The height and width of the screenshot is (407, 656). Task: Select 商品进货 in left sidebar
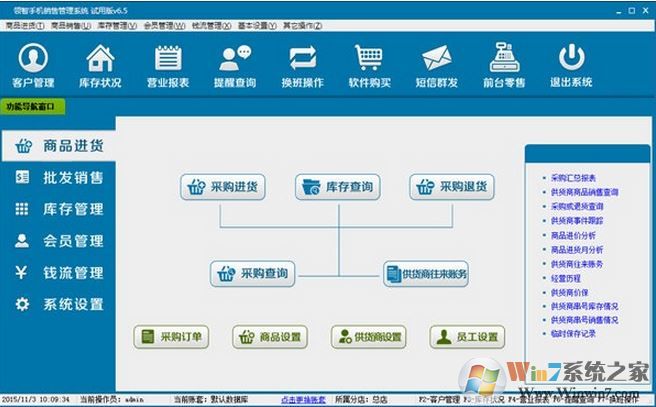(59, 146)
